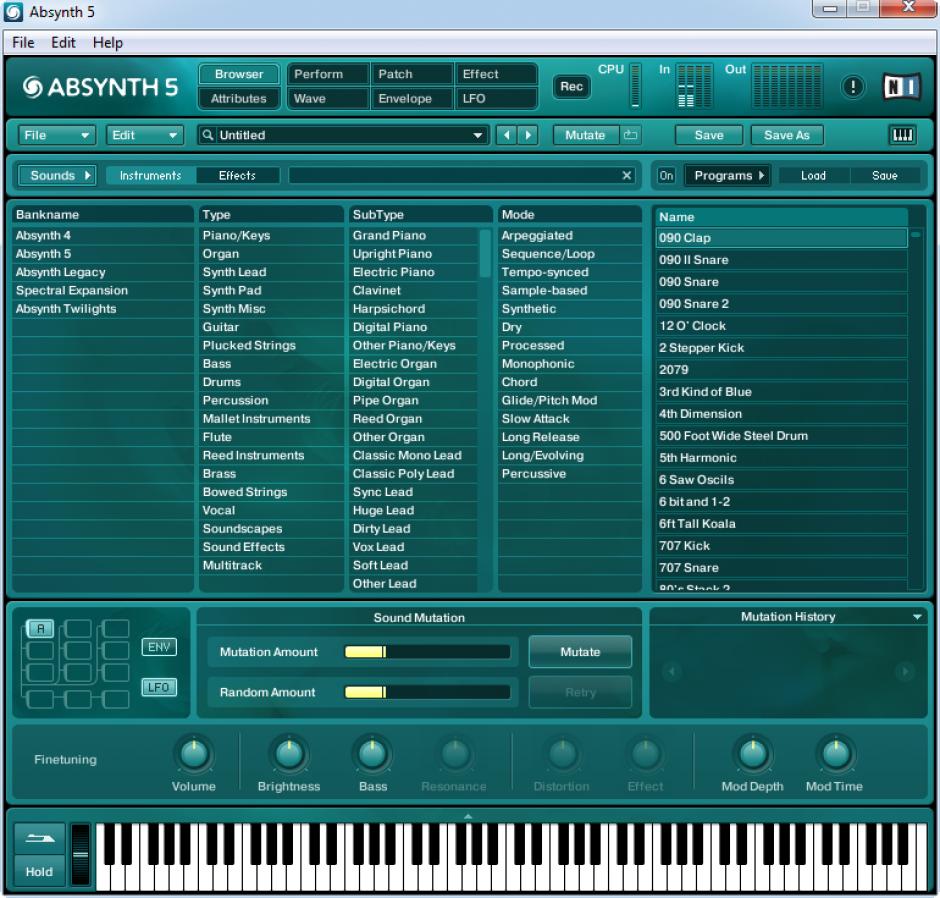This screenshot has width=940, height=898.
Task: Click the NI logo icon
Action: click(x=900, y=87)
